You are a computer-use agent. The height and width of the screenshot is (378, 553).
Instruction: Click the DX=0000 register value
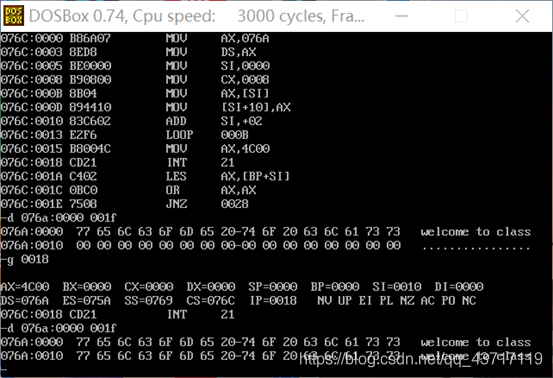tap(211, 287)
